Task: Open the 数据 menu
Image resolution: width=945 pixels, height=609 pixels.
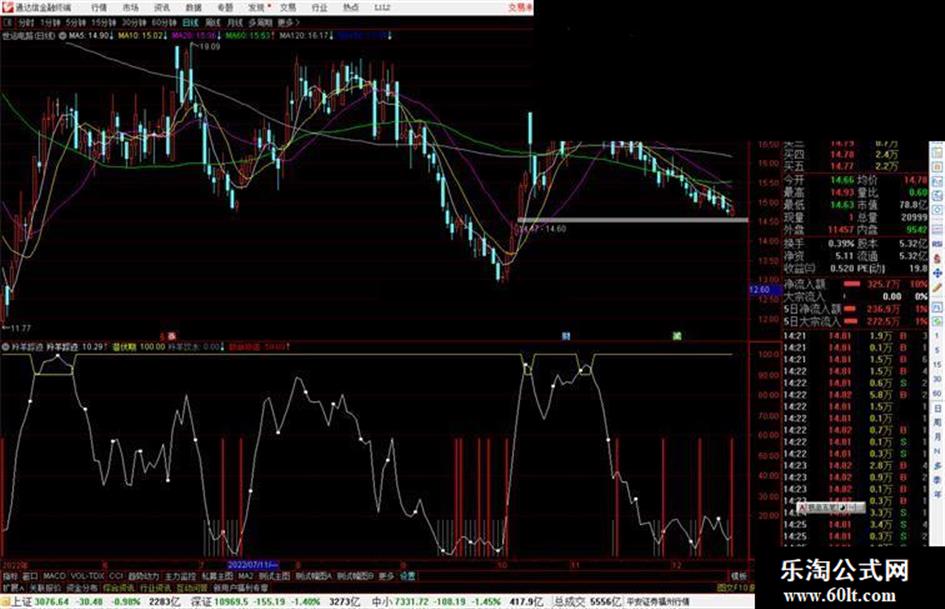Action: coord(193,8)
